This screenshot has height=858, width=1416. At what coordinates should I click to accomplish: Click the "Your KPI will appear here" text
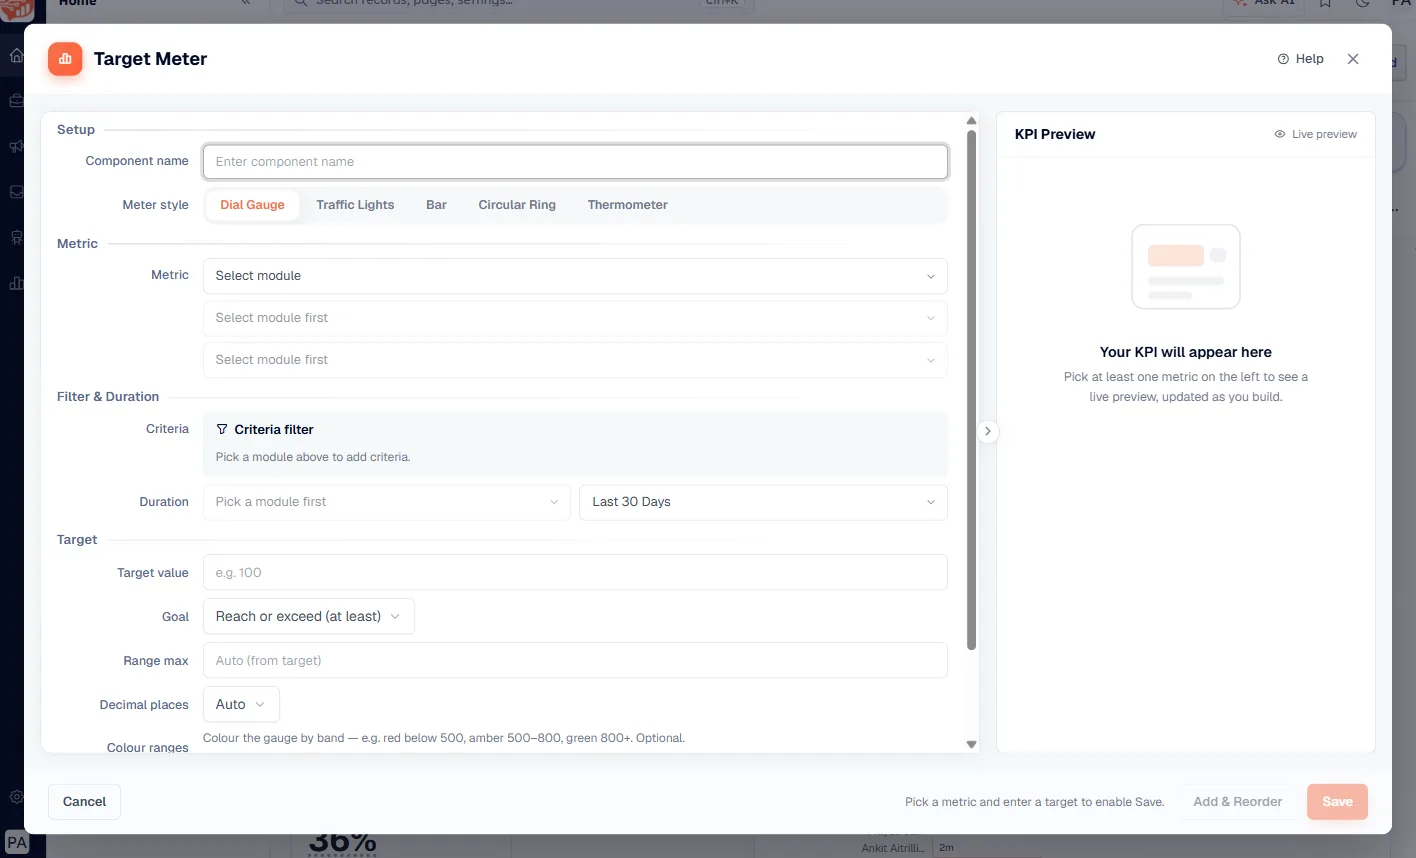(x=1186, y=352)
